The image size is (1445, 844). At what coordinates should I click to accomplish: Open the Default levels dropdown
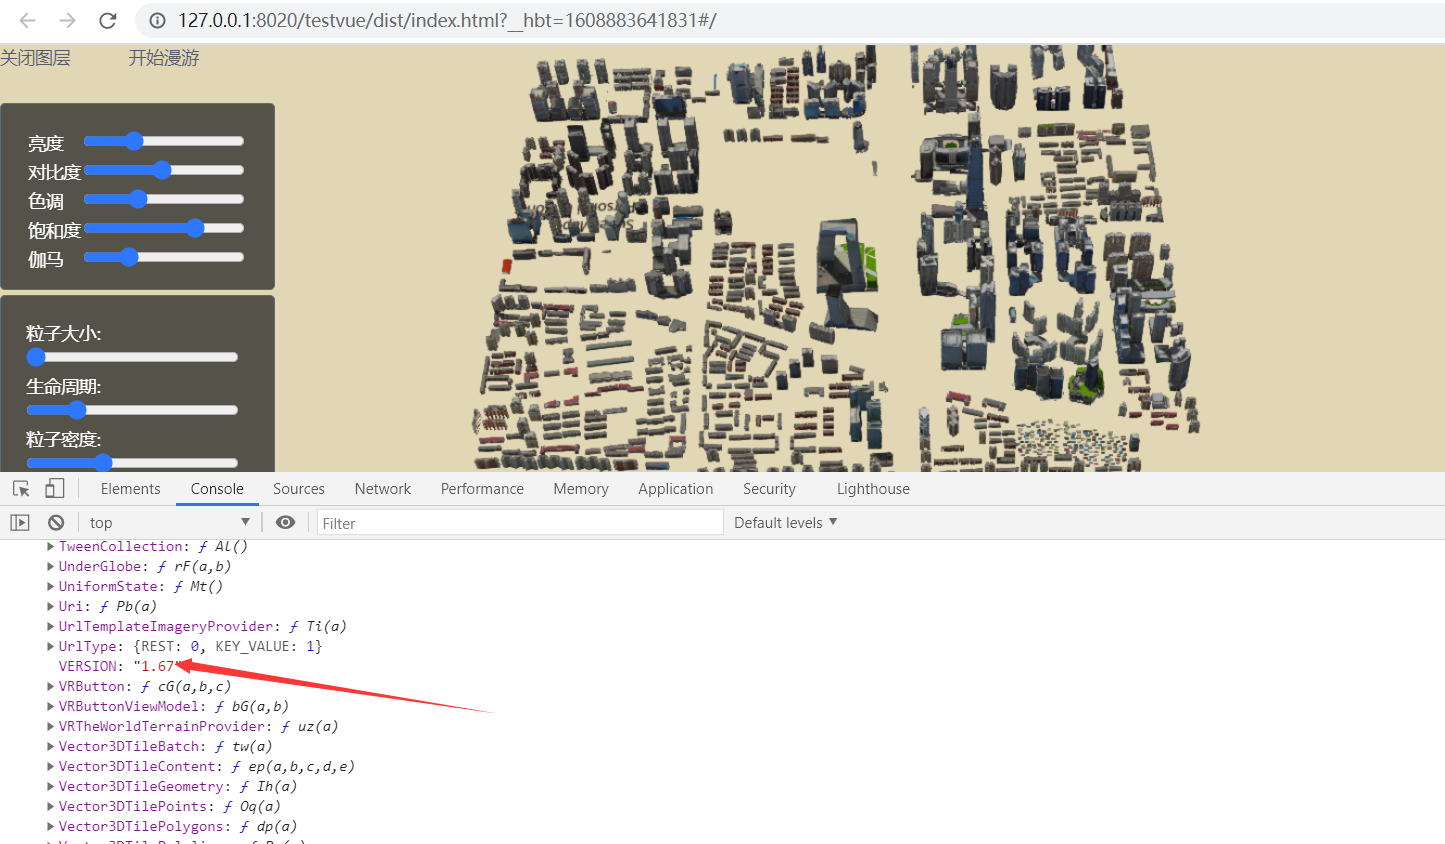coord(785,523)
